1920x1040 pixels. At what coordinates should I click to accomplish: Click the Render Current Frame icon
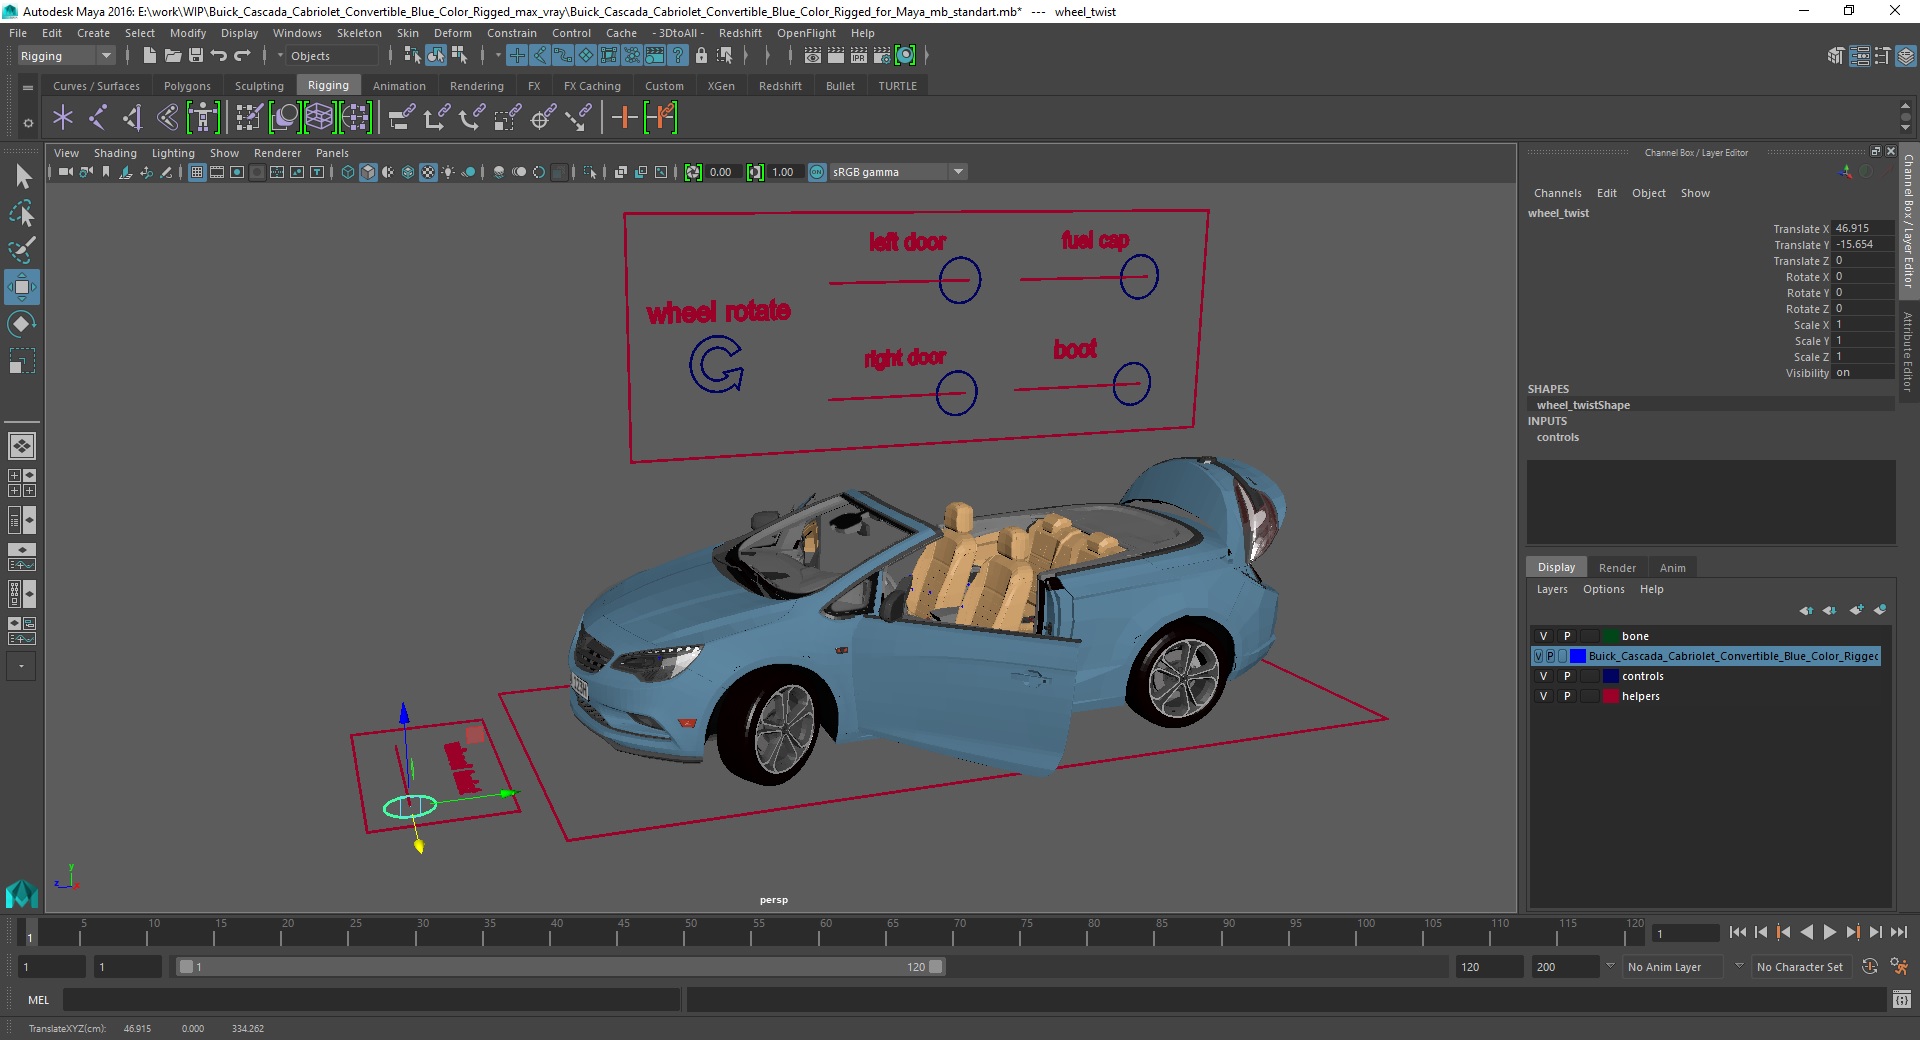[x=836, y=56]
